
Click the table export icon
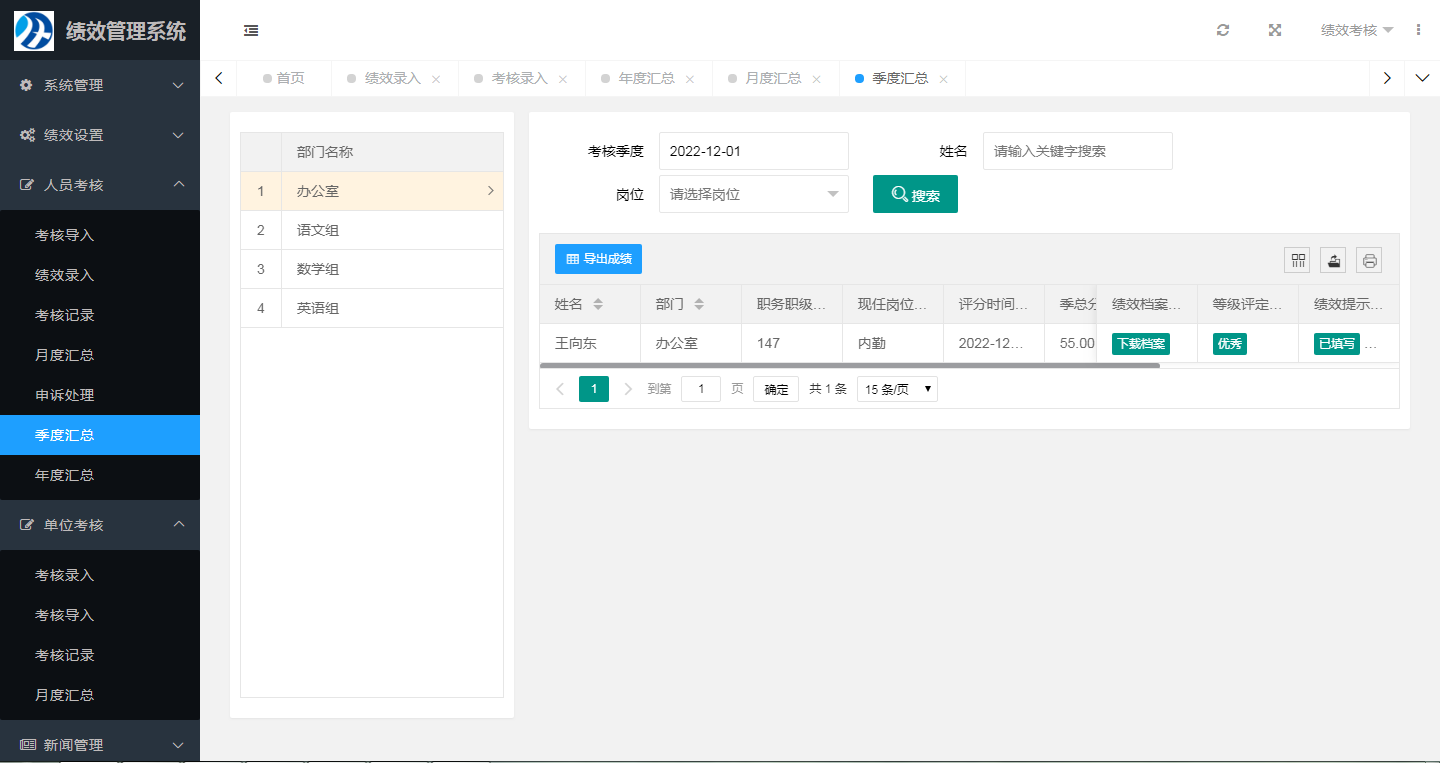click(1333, 260)
